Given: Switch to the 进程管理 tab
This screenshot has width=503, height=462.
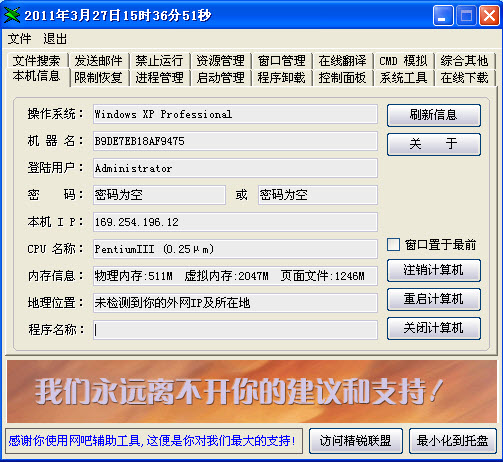Looking at the screenshot, I should point(159,78).
